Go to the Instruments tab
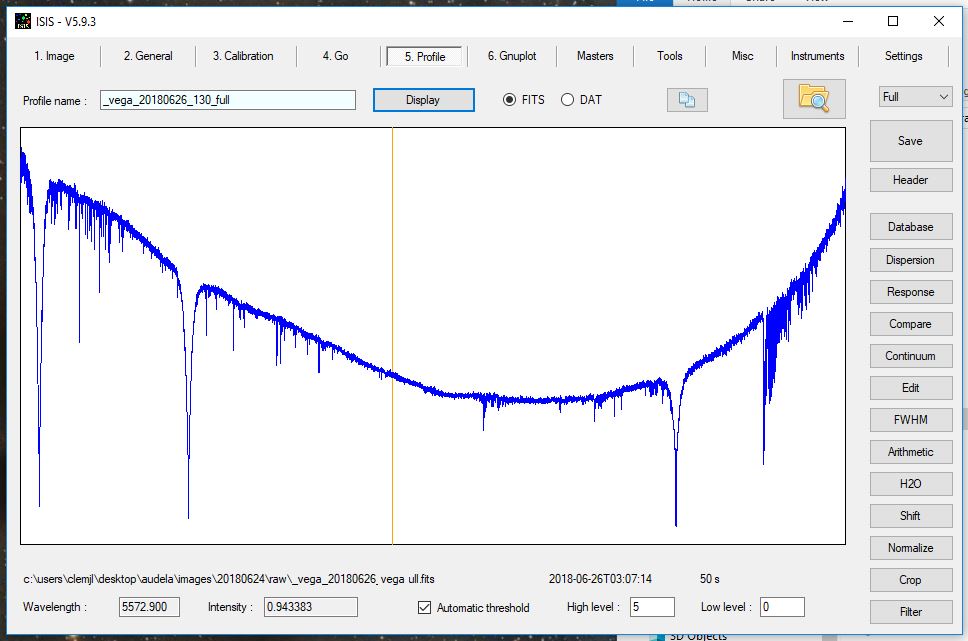The height and width of the screenshot is (641, 968). [x=817, y=56]
